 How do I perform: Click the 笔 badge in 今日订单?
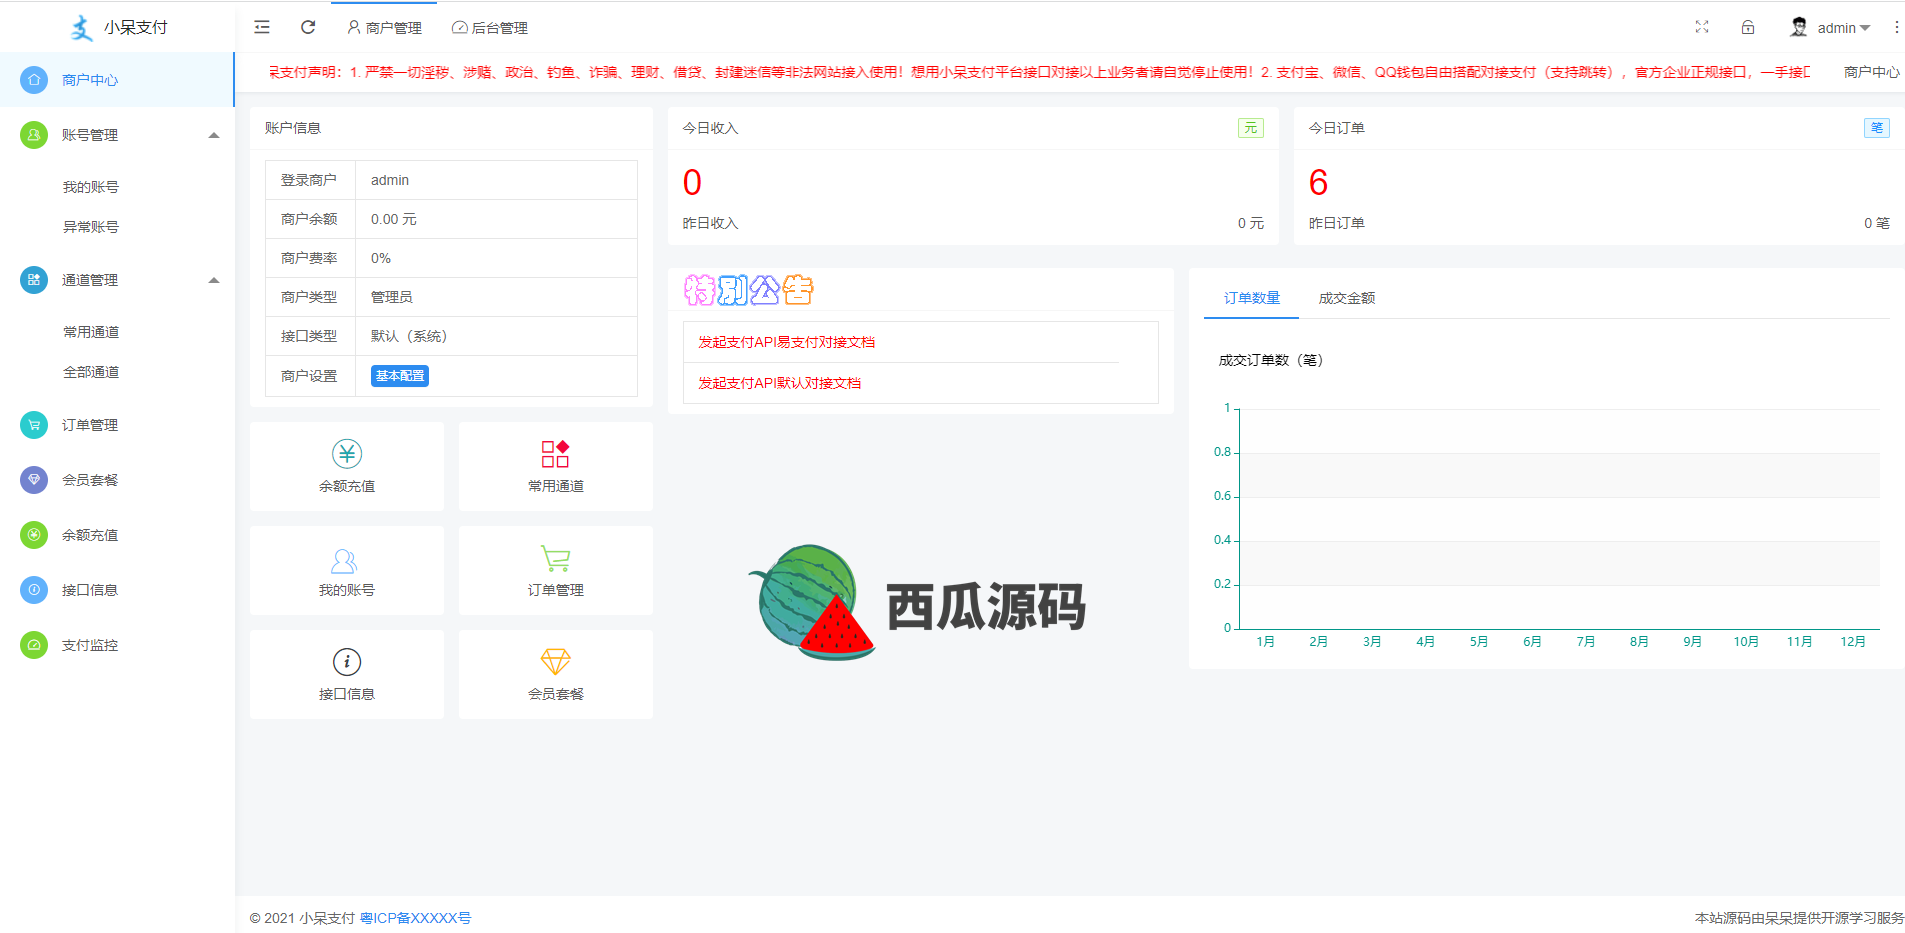click(1877, 128)
